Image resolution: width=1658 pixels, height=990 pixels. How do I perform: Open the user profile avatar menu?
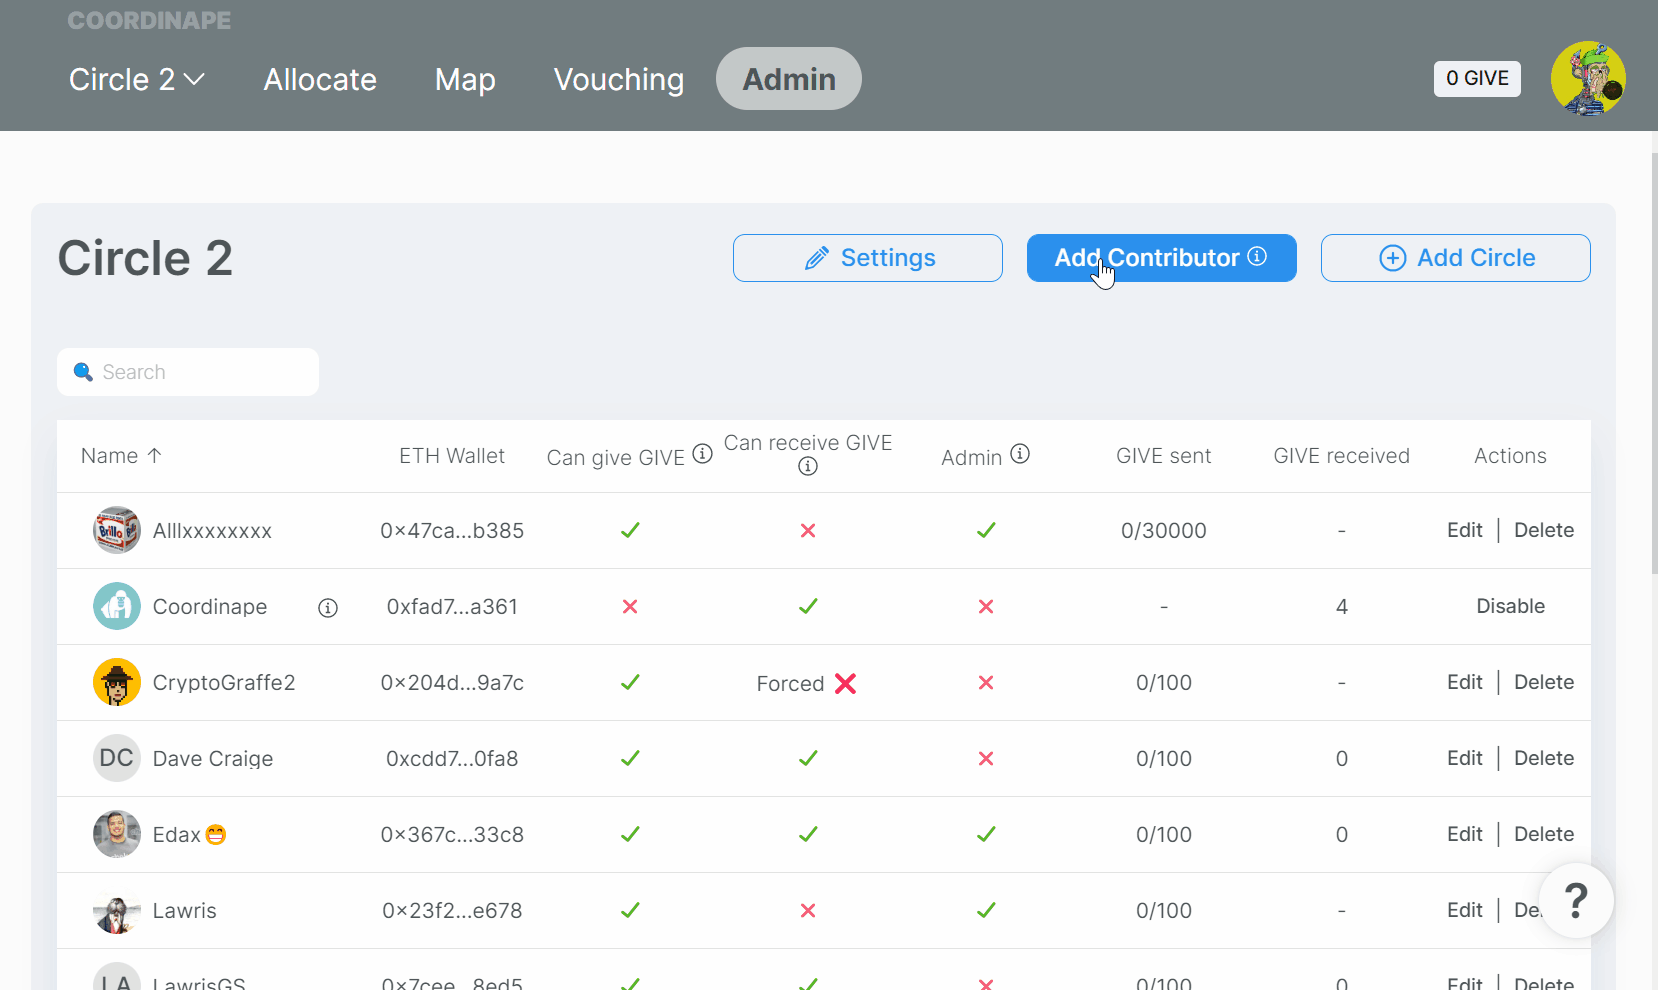click(x=1588, y=78)
